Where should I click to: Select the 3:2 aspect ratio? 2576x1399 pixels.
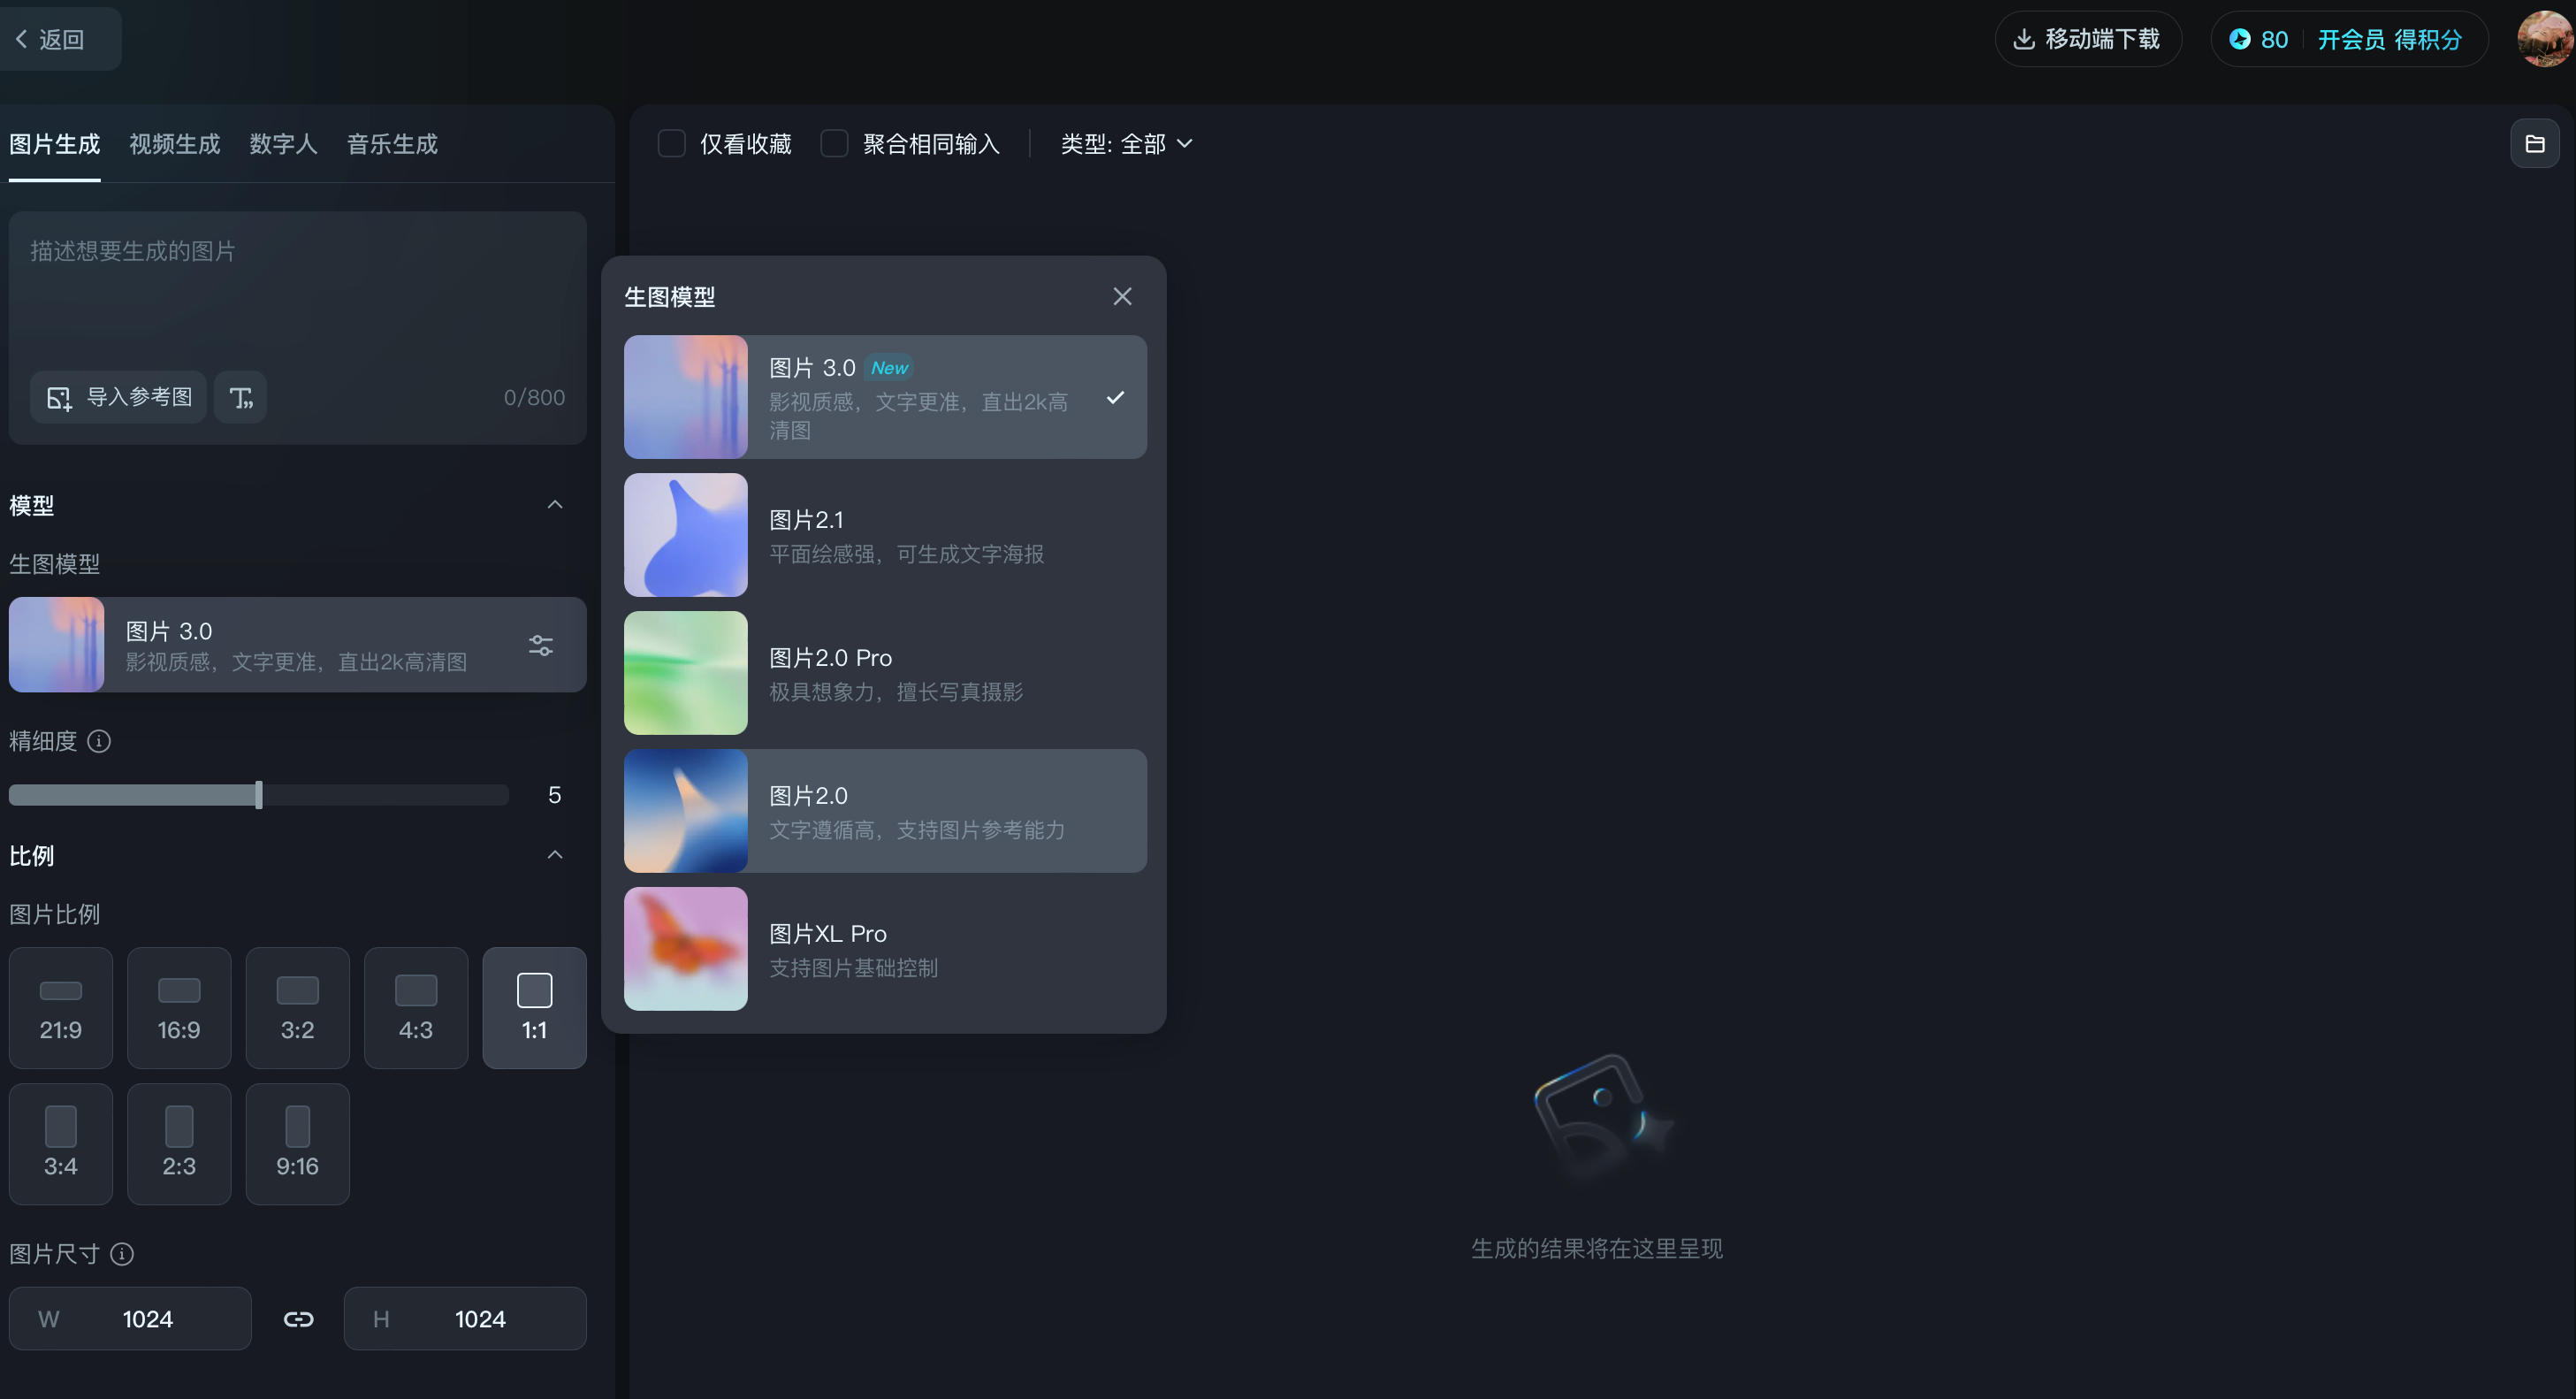click(298, 1008)
